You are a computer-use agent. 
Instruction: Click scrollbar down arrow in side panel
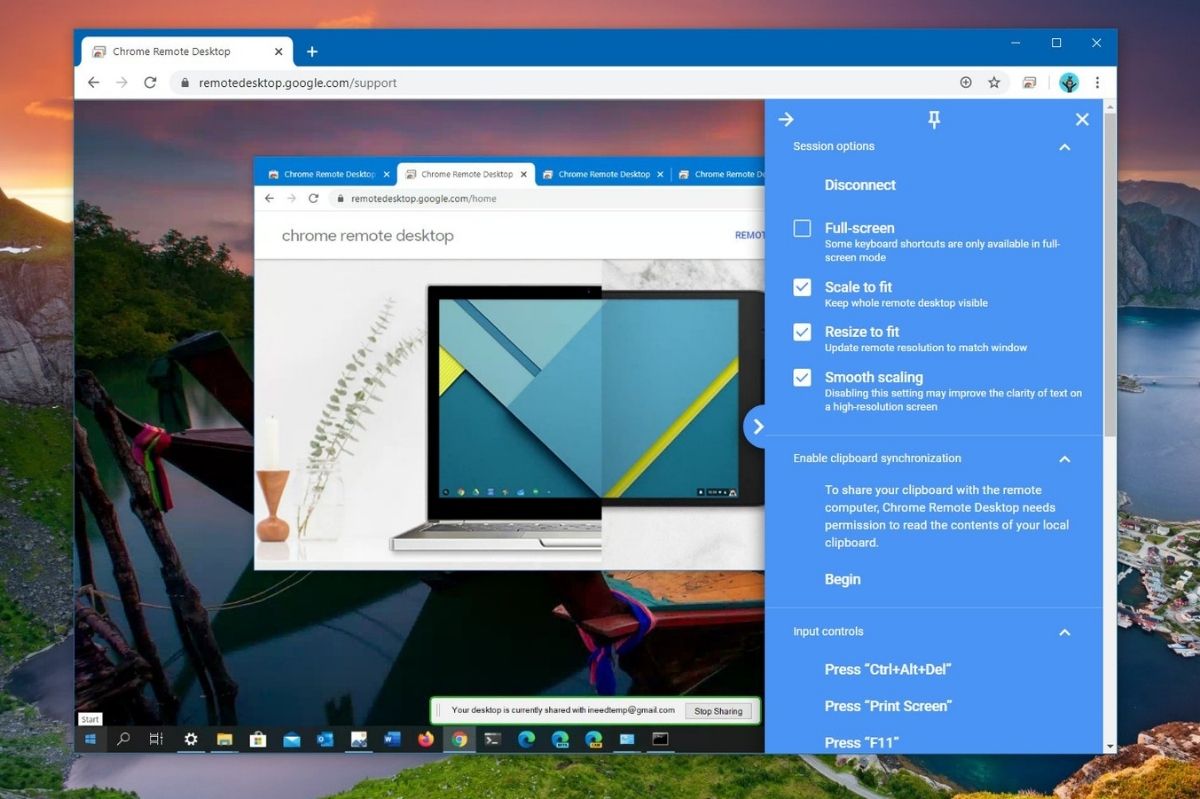1110,746
